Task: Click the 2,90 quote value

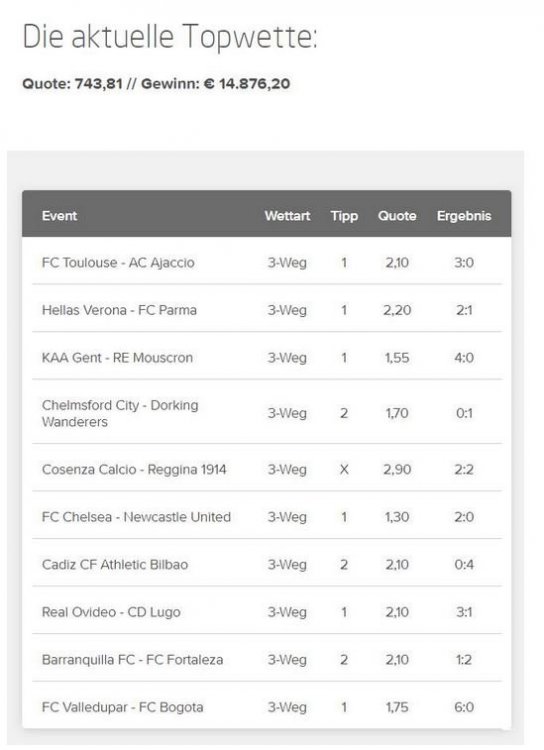Action: 397,469
